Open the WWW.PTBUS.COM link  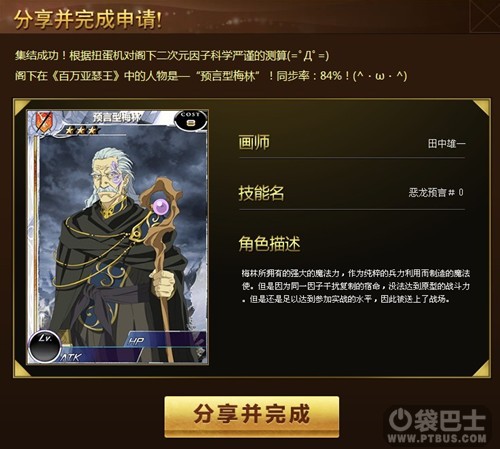[x=437, y=438]
